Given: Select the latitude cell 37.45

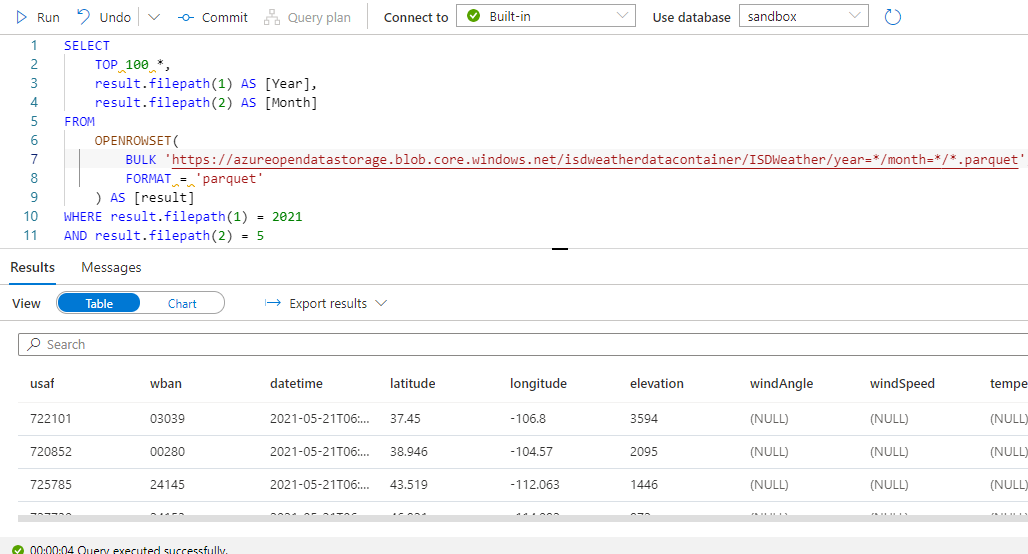Looking at the screenshot, I should tap(405, 419).
